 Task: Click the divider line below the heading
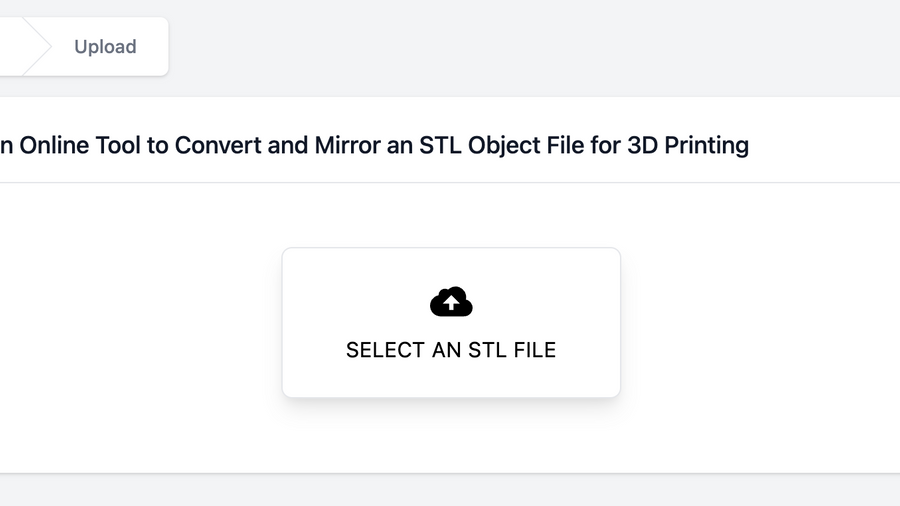(x=450, y=182)
